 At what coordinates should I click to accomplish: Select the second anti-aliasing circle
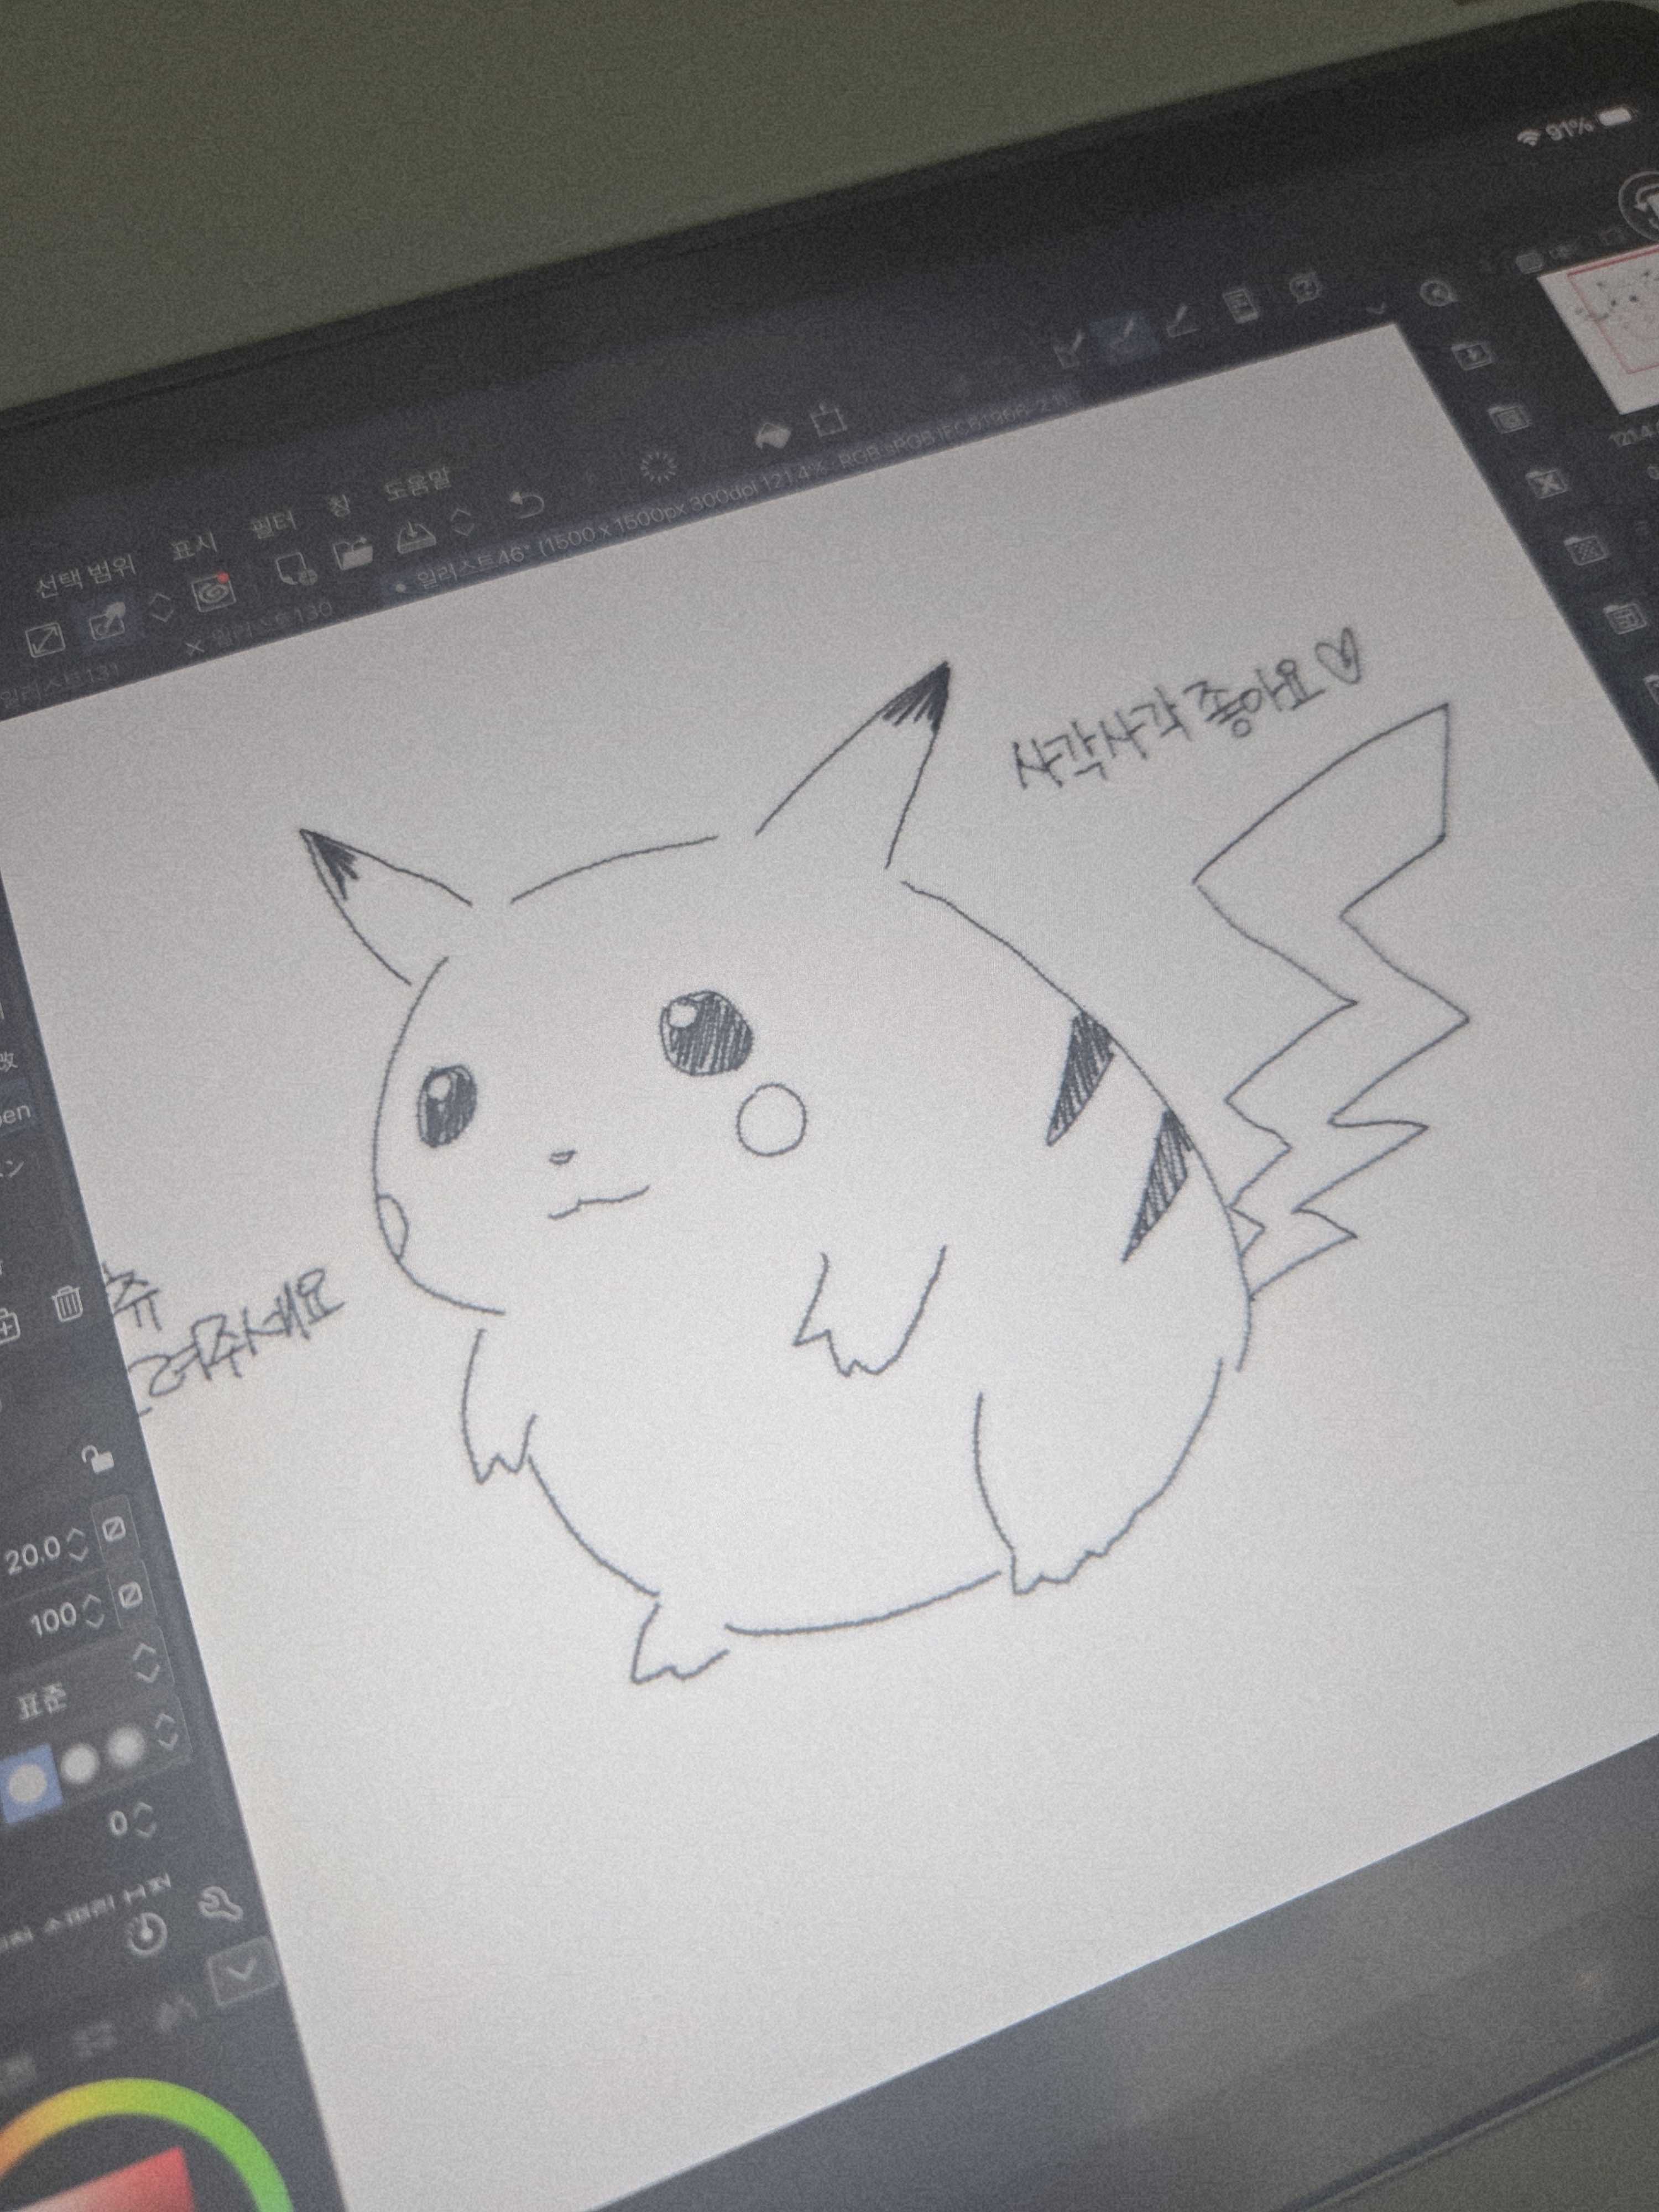(x=80, y=1764)
